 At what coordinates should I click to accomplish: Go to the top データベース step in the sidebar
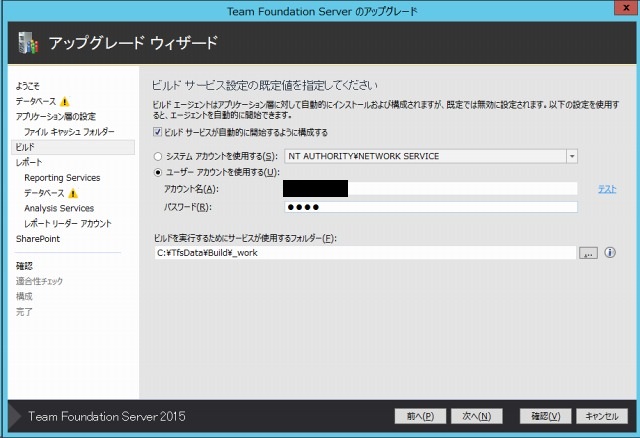click(x=36, y=101)
